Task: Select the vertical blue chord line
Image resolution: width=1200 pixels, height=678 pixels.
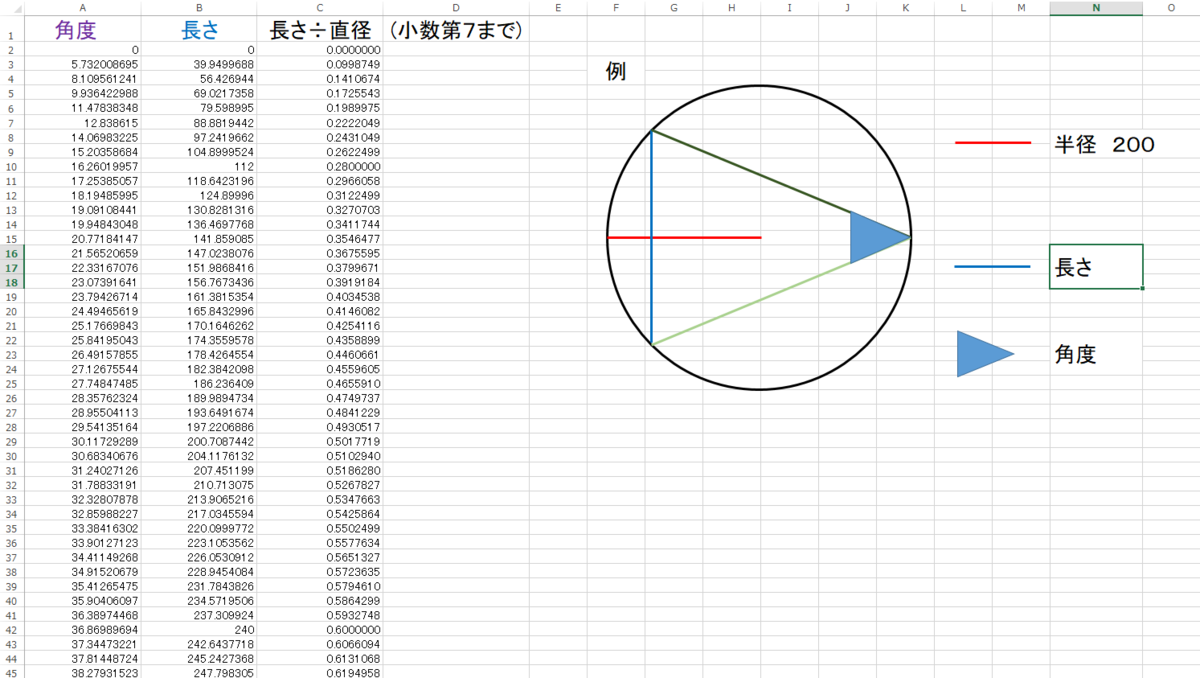Action: pos(651,237)
